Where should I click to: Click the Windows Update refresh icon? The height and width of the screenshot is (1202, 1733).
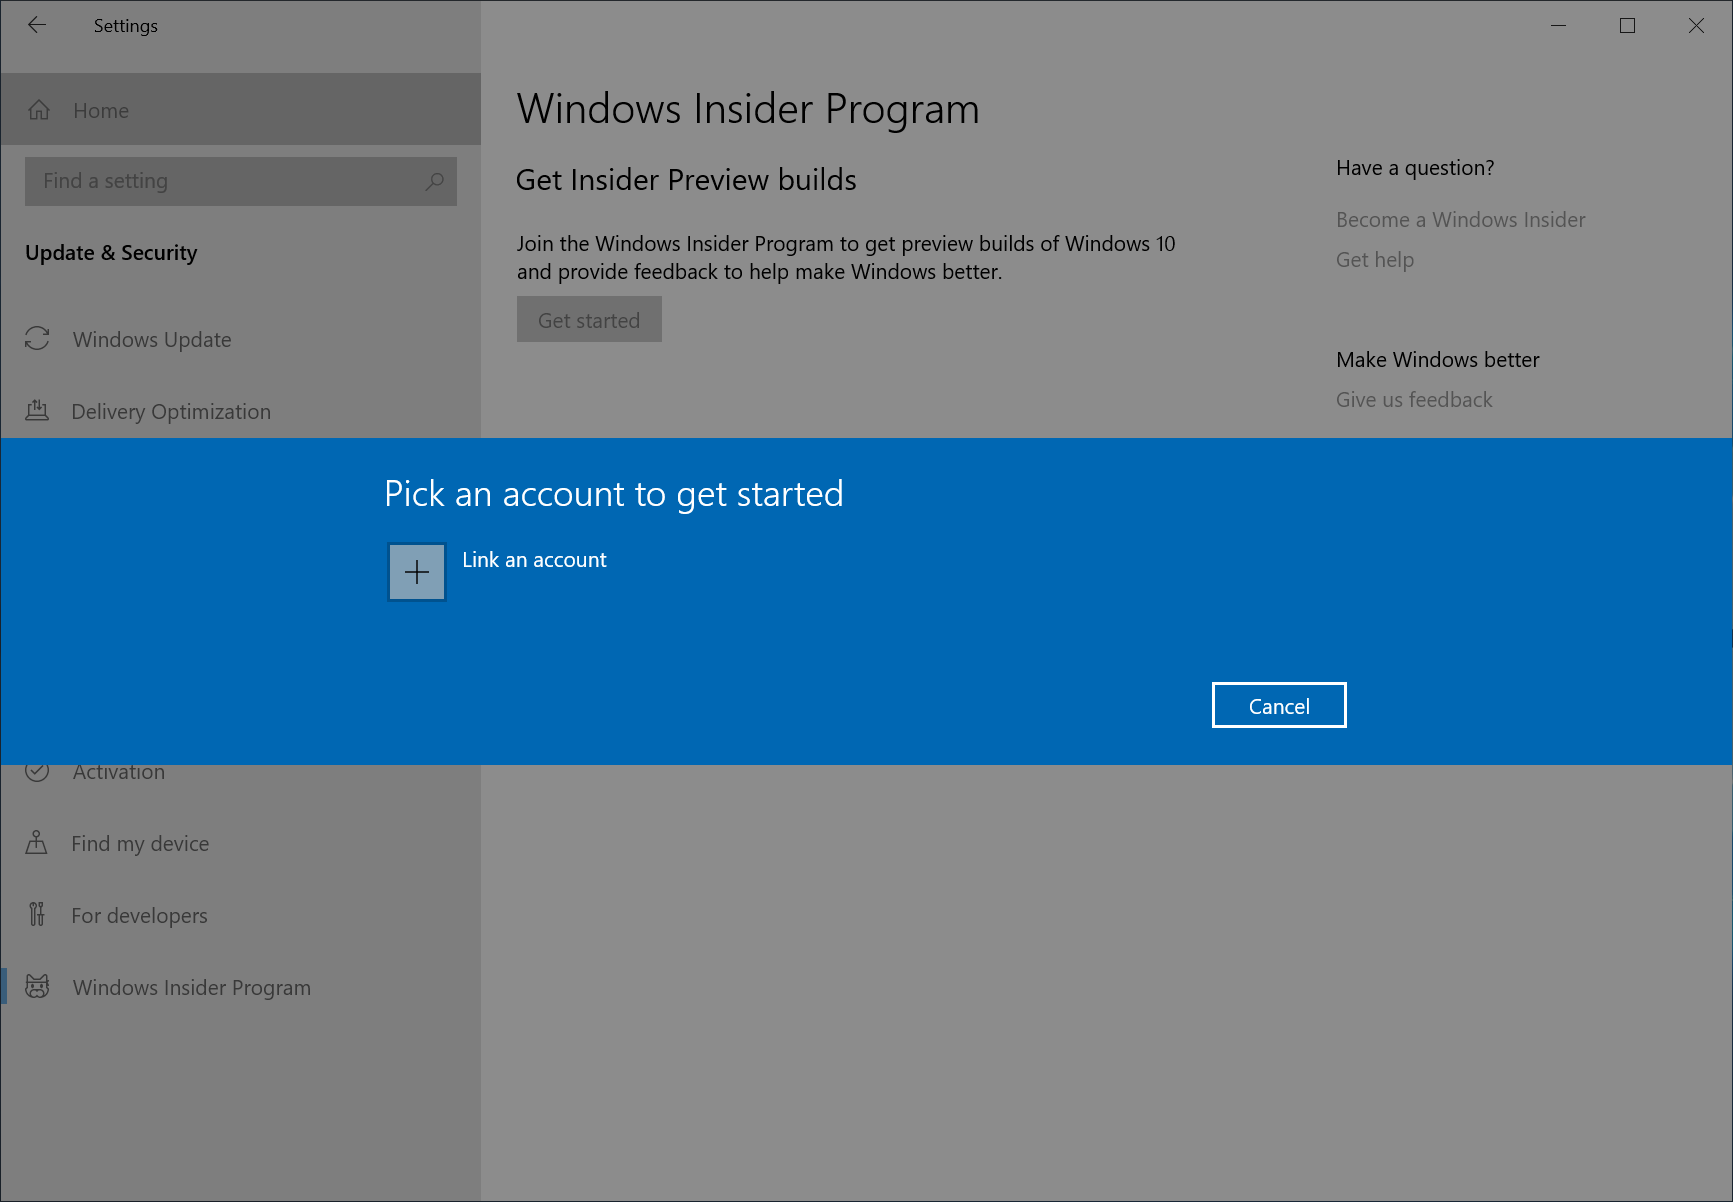pyautogui.click(x=37, y=339)
